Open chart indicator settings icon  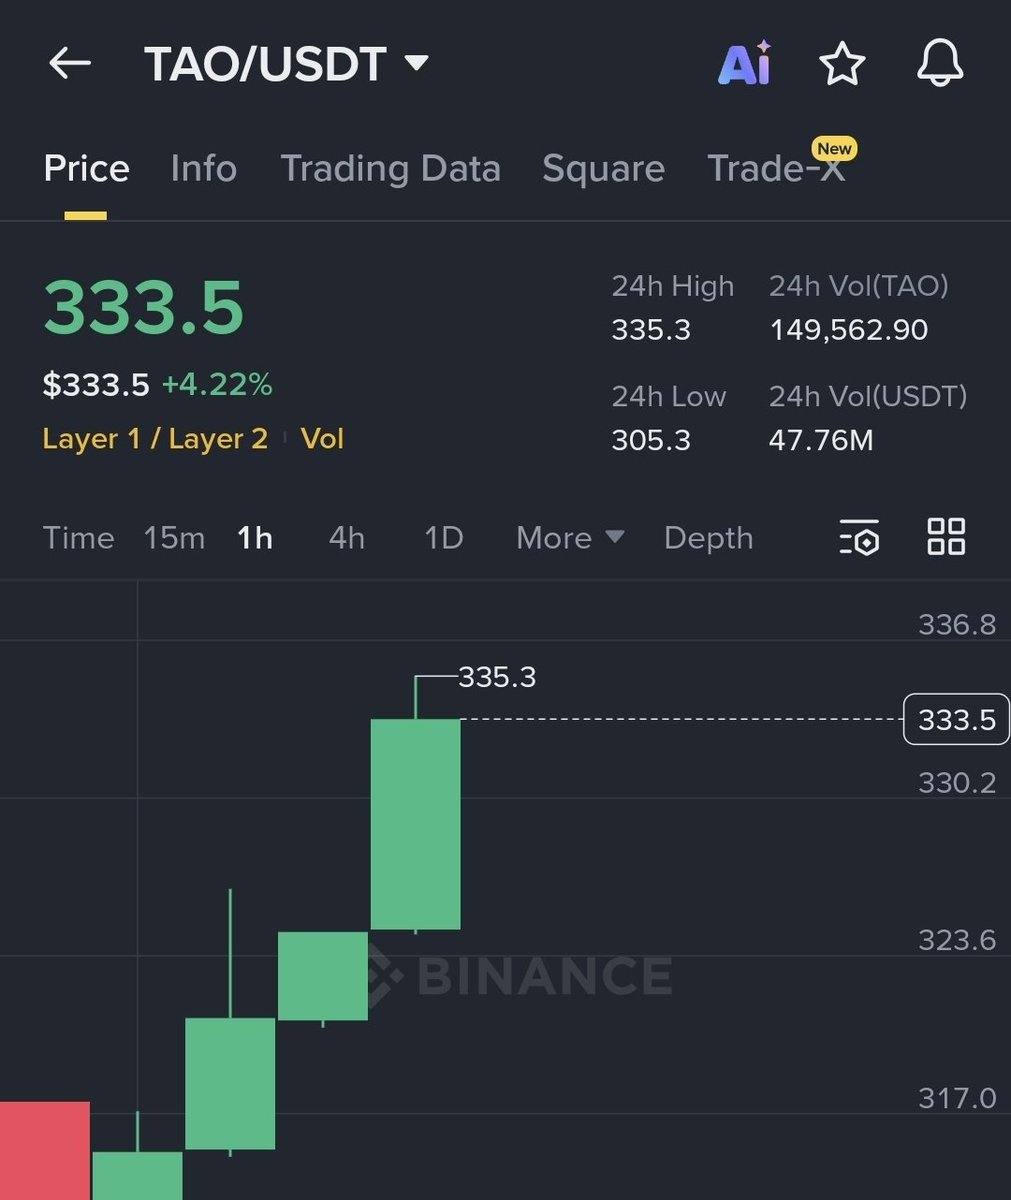pyautogui.click(x=858, y=537)
